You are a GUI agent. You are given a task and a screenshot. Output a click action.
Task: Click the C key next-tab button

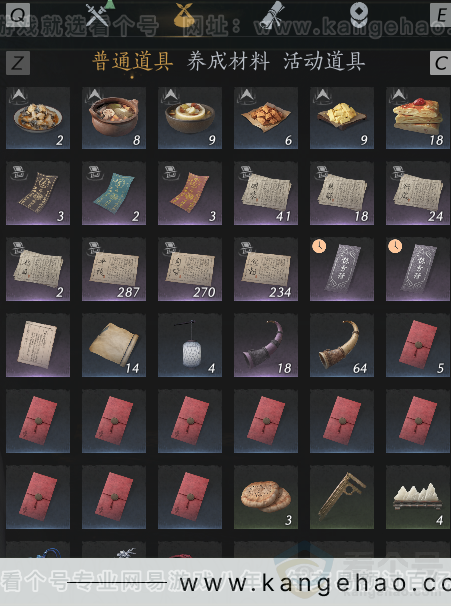441,63
